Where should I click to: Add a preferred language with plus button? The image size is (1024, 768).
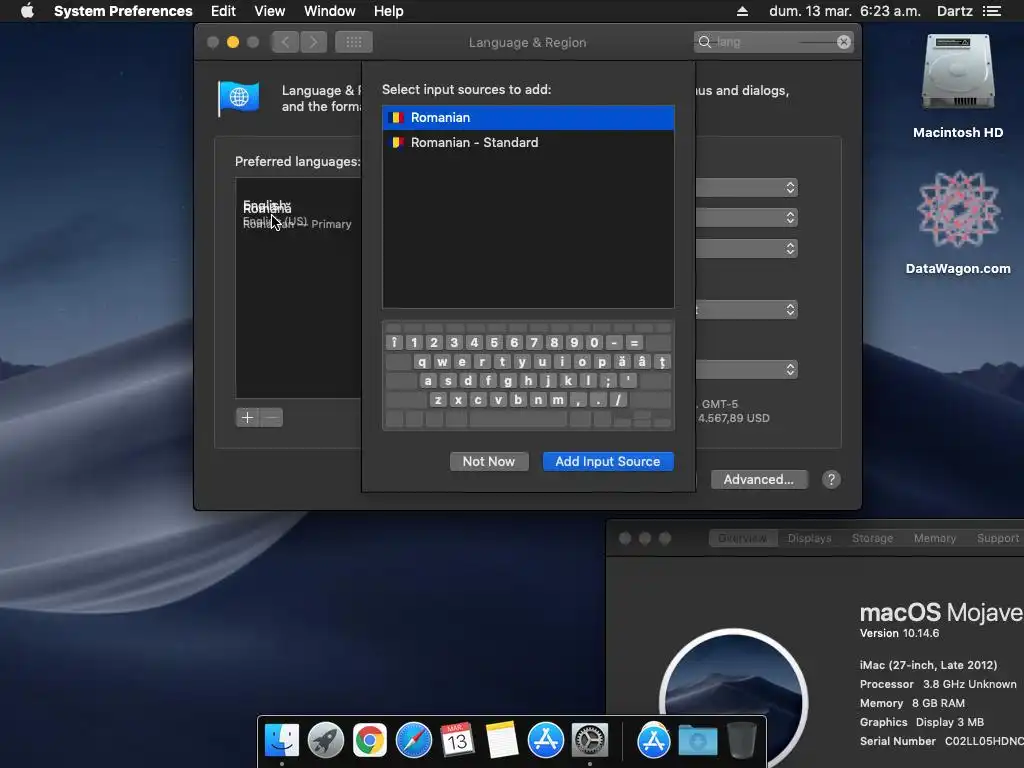[x=248, y=418]
